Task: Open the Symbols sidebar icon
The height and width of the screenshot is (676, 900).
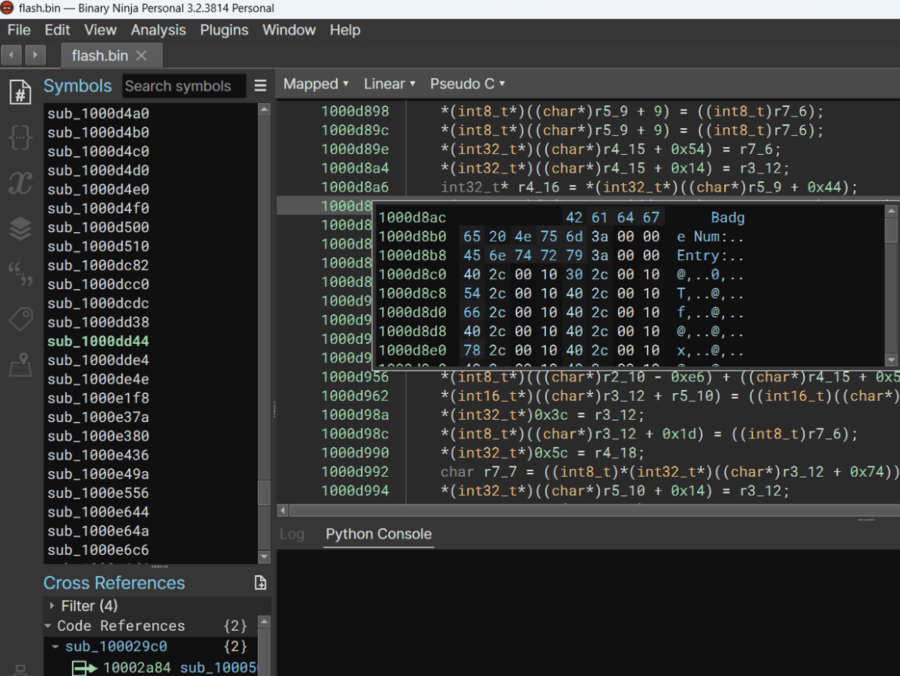Action: click(x=20, y=92)
